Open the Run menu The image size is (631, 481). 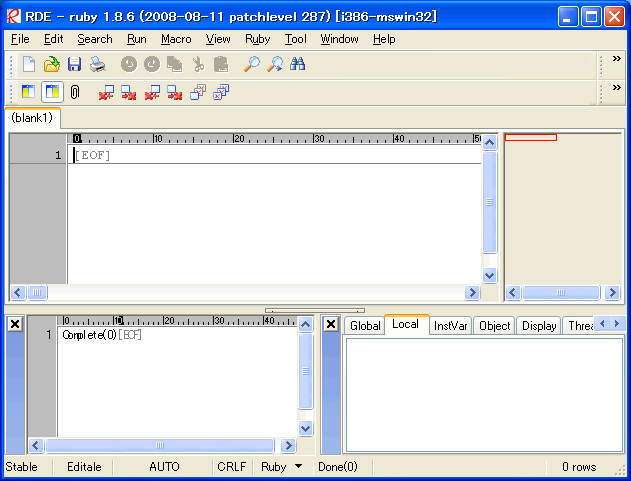click(137, 39)
